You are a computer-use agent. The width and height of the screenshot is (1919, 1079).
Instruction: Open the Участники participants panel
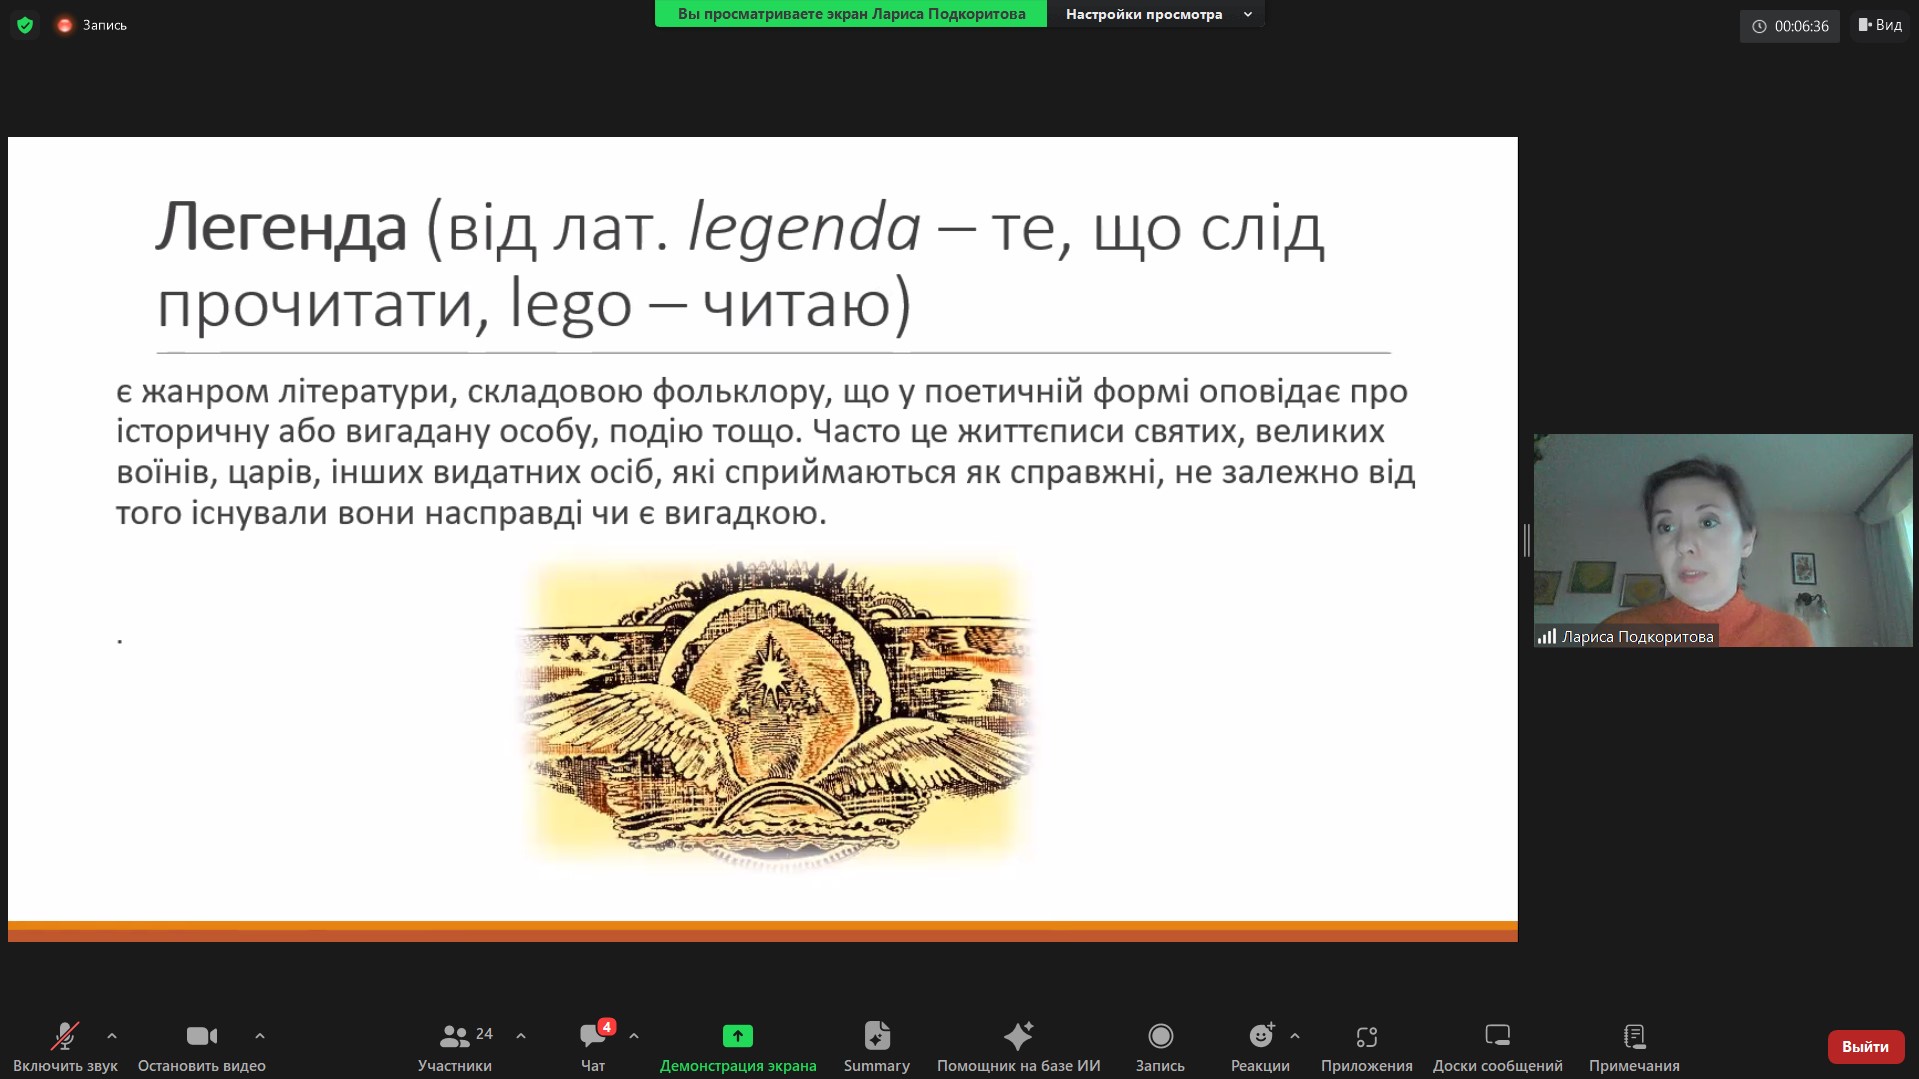pos(455,1046)
